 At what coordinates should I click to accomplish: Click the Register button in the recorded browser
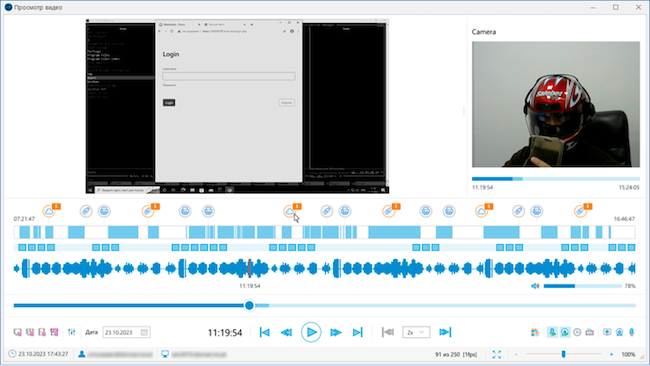point(286,102)
